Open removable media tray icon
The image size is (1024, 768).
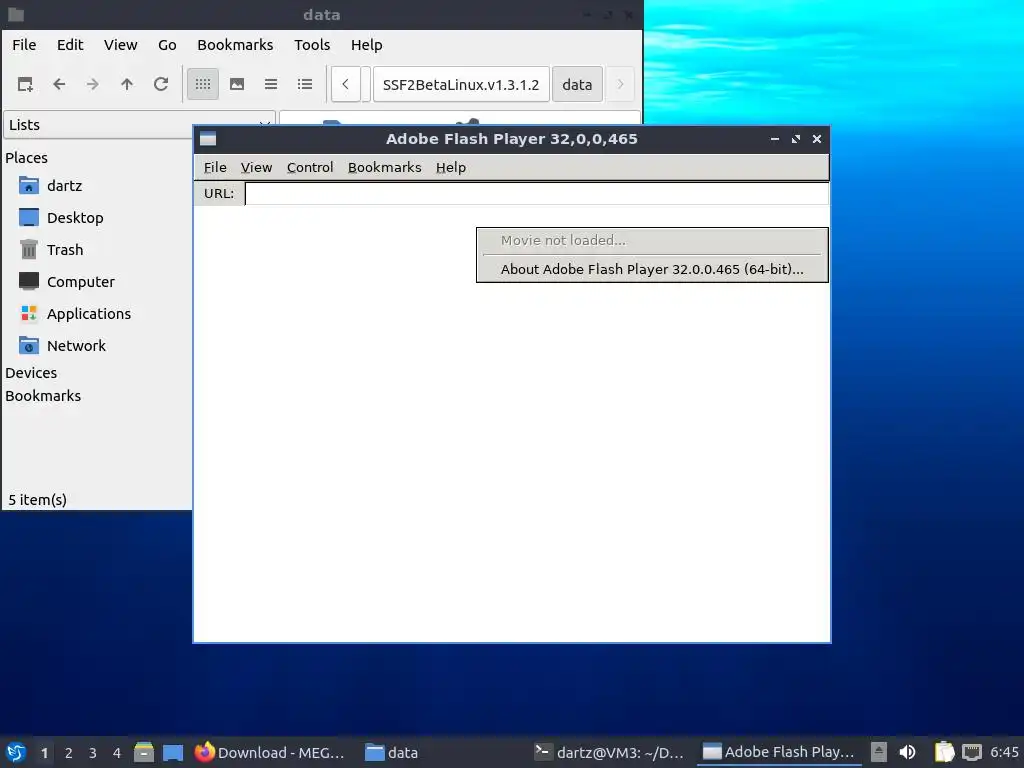(879, 752)
